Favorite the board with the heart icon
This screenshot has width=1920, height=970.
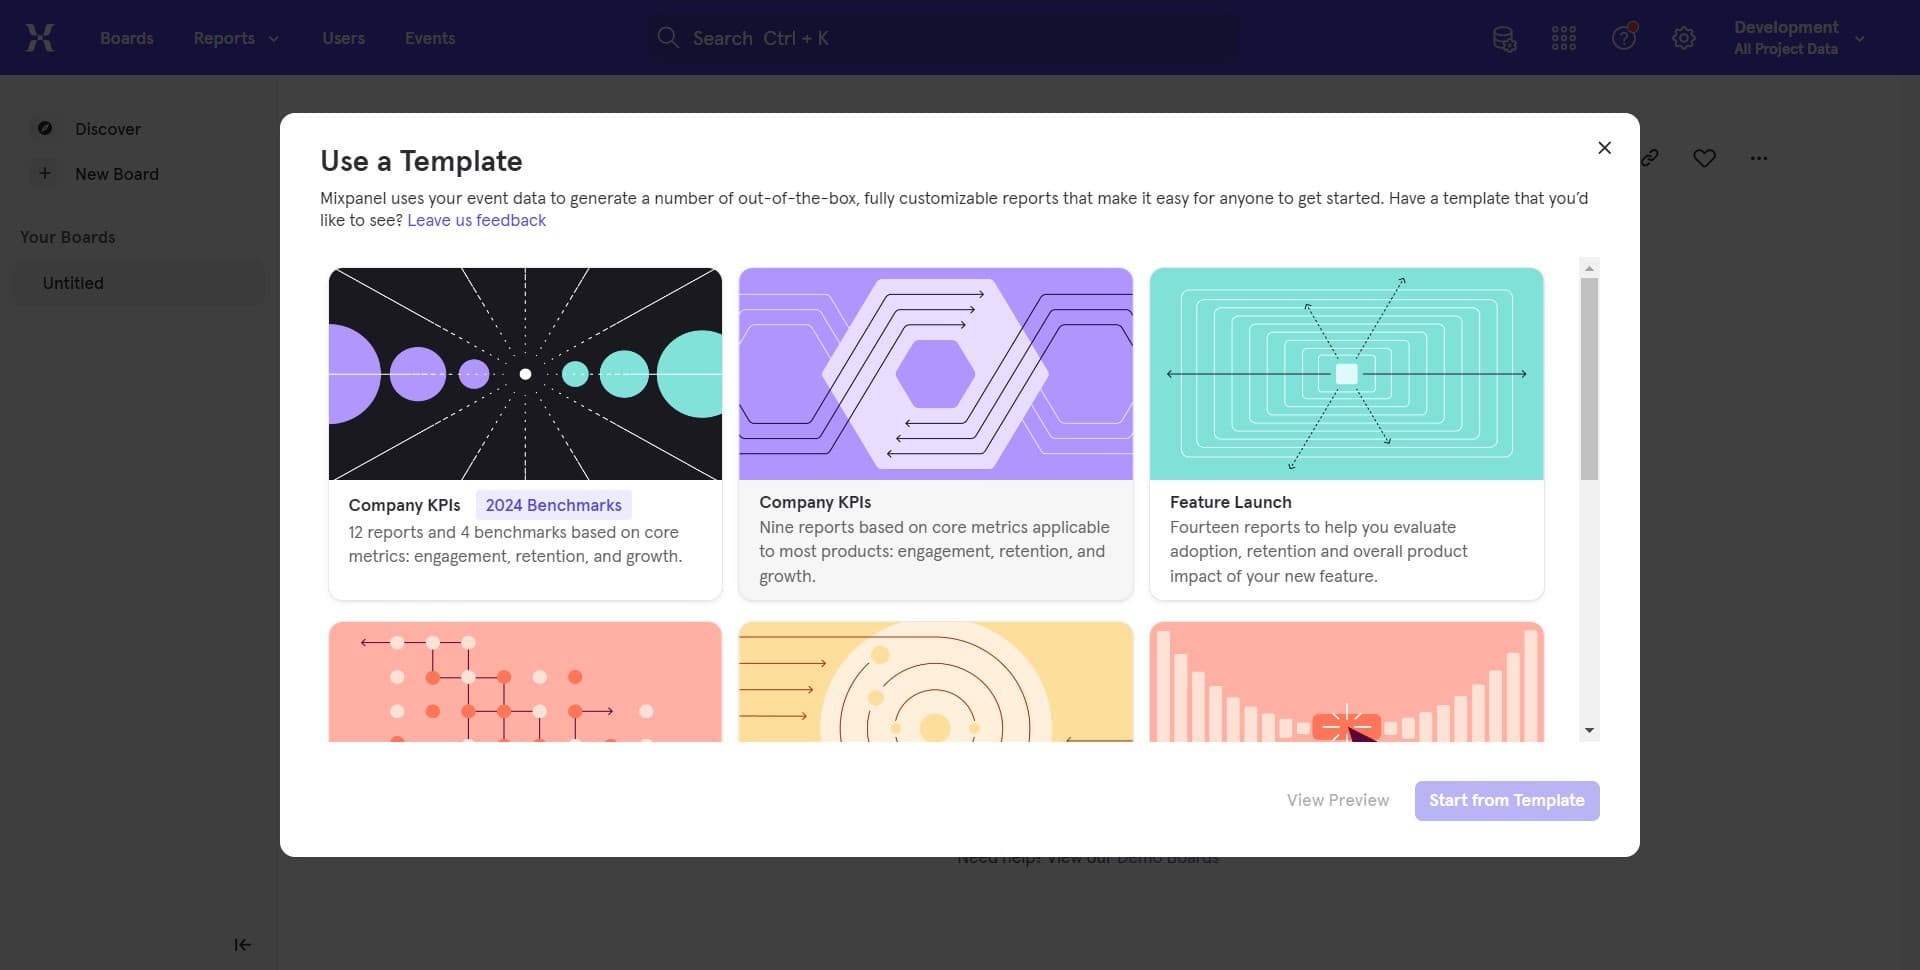click(x=1704, y=157)
